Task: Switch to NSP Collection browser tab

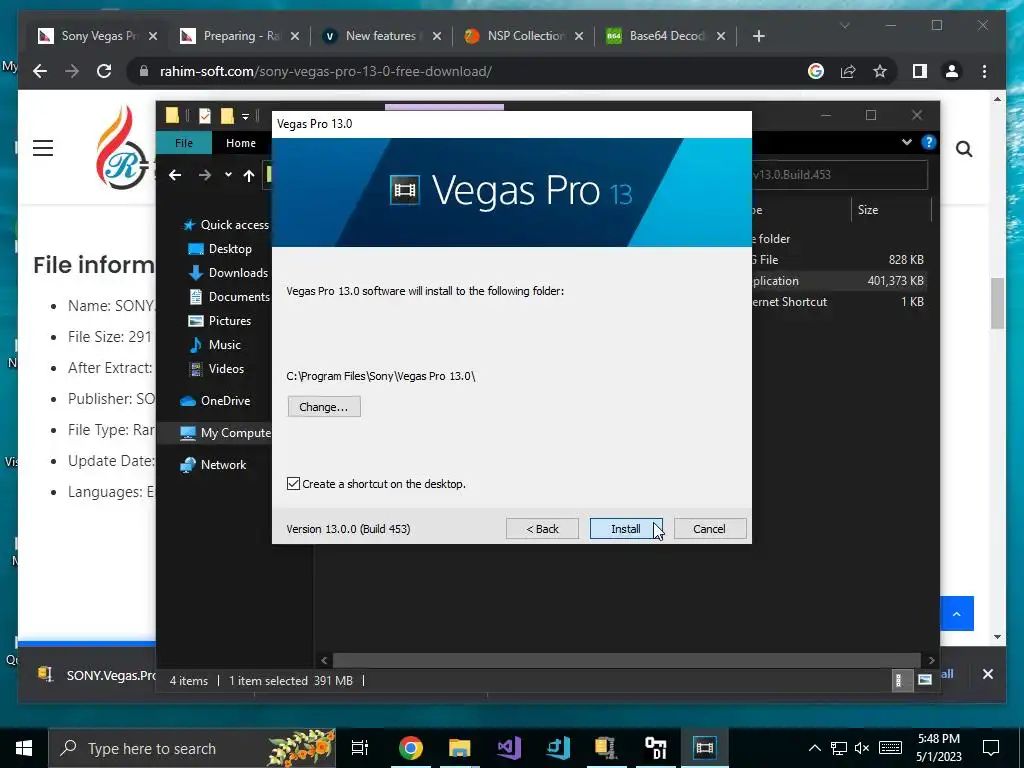Action: click(x=524, y=36)
